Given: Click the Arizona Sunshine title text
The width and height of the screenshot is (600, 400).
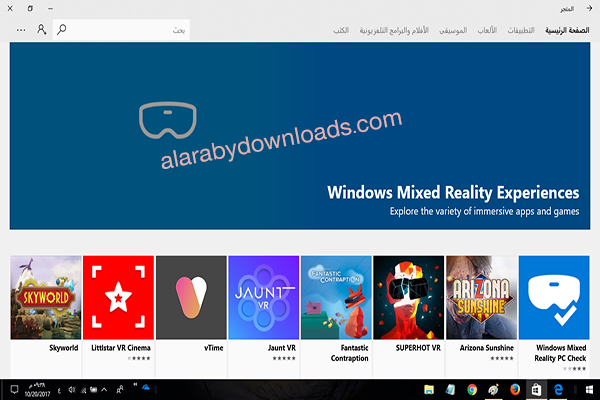Looking at the screenshot, I should [487, 348].
